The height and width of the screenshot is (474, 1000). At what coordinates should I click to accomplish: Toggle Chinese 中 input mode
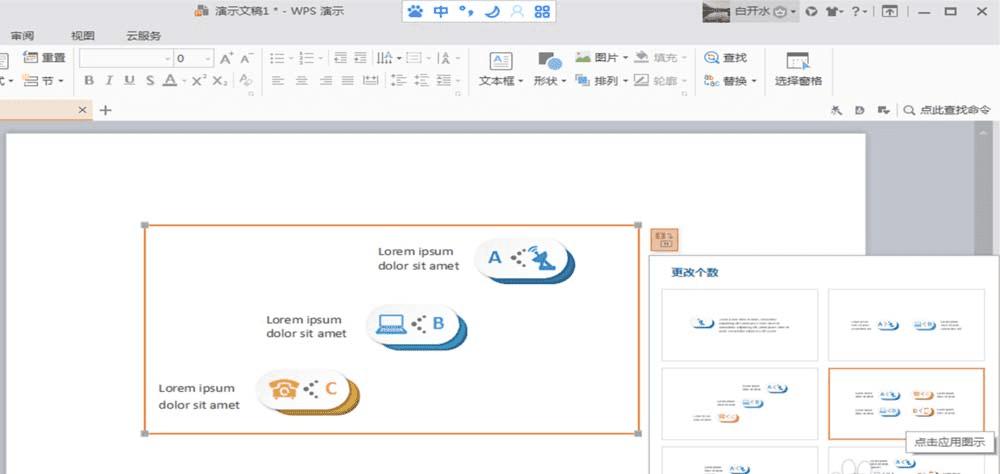click(x=441, y=11)
